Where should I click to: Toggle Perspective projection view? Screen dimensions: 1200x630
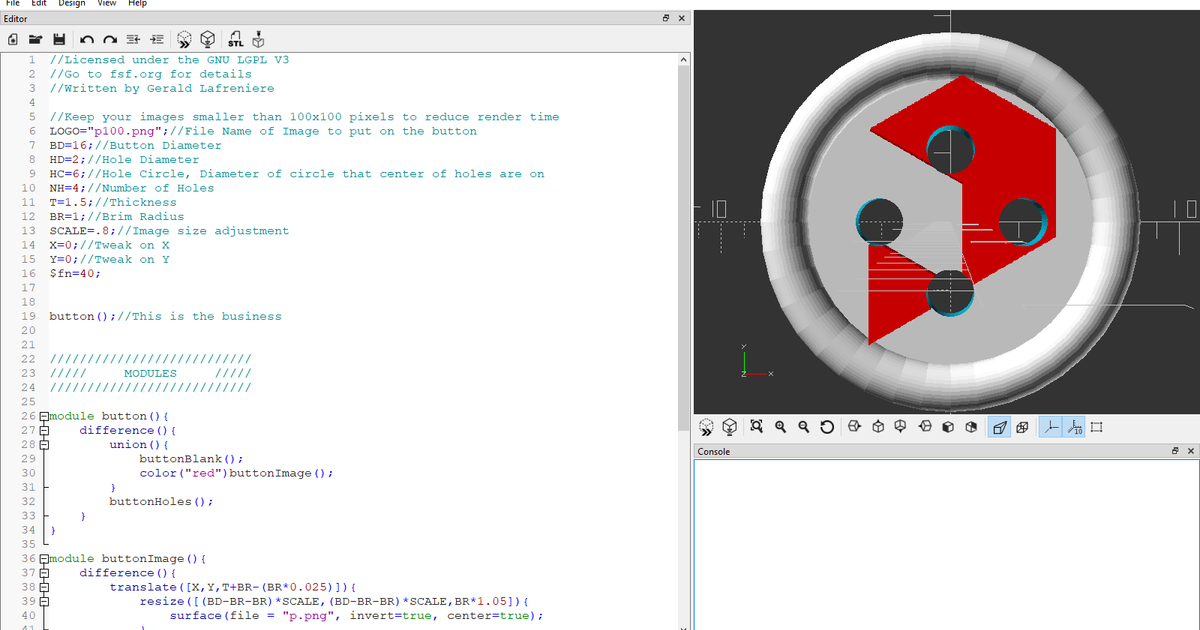pyautogui.click(x=998, y=428)
